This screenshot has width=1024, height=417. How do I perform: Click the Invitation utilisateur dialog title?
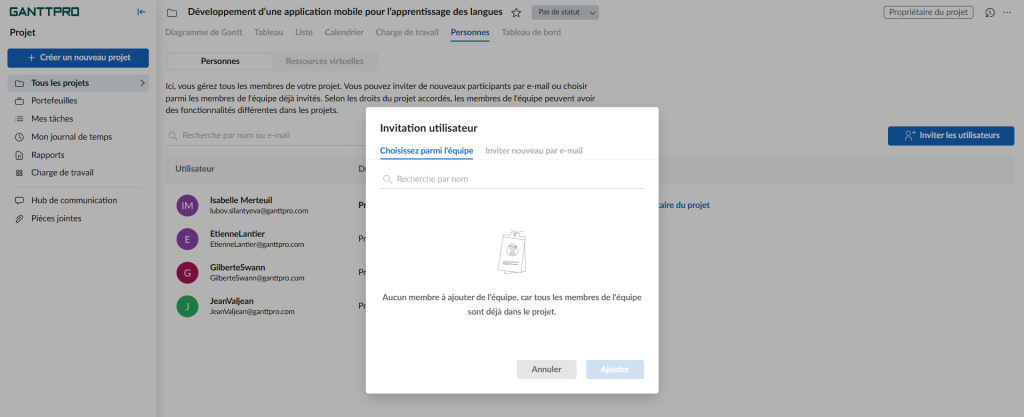[x=428, y=128]
